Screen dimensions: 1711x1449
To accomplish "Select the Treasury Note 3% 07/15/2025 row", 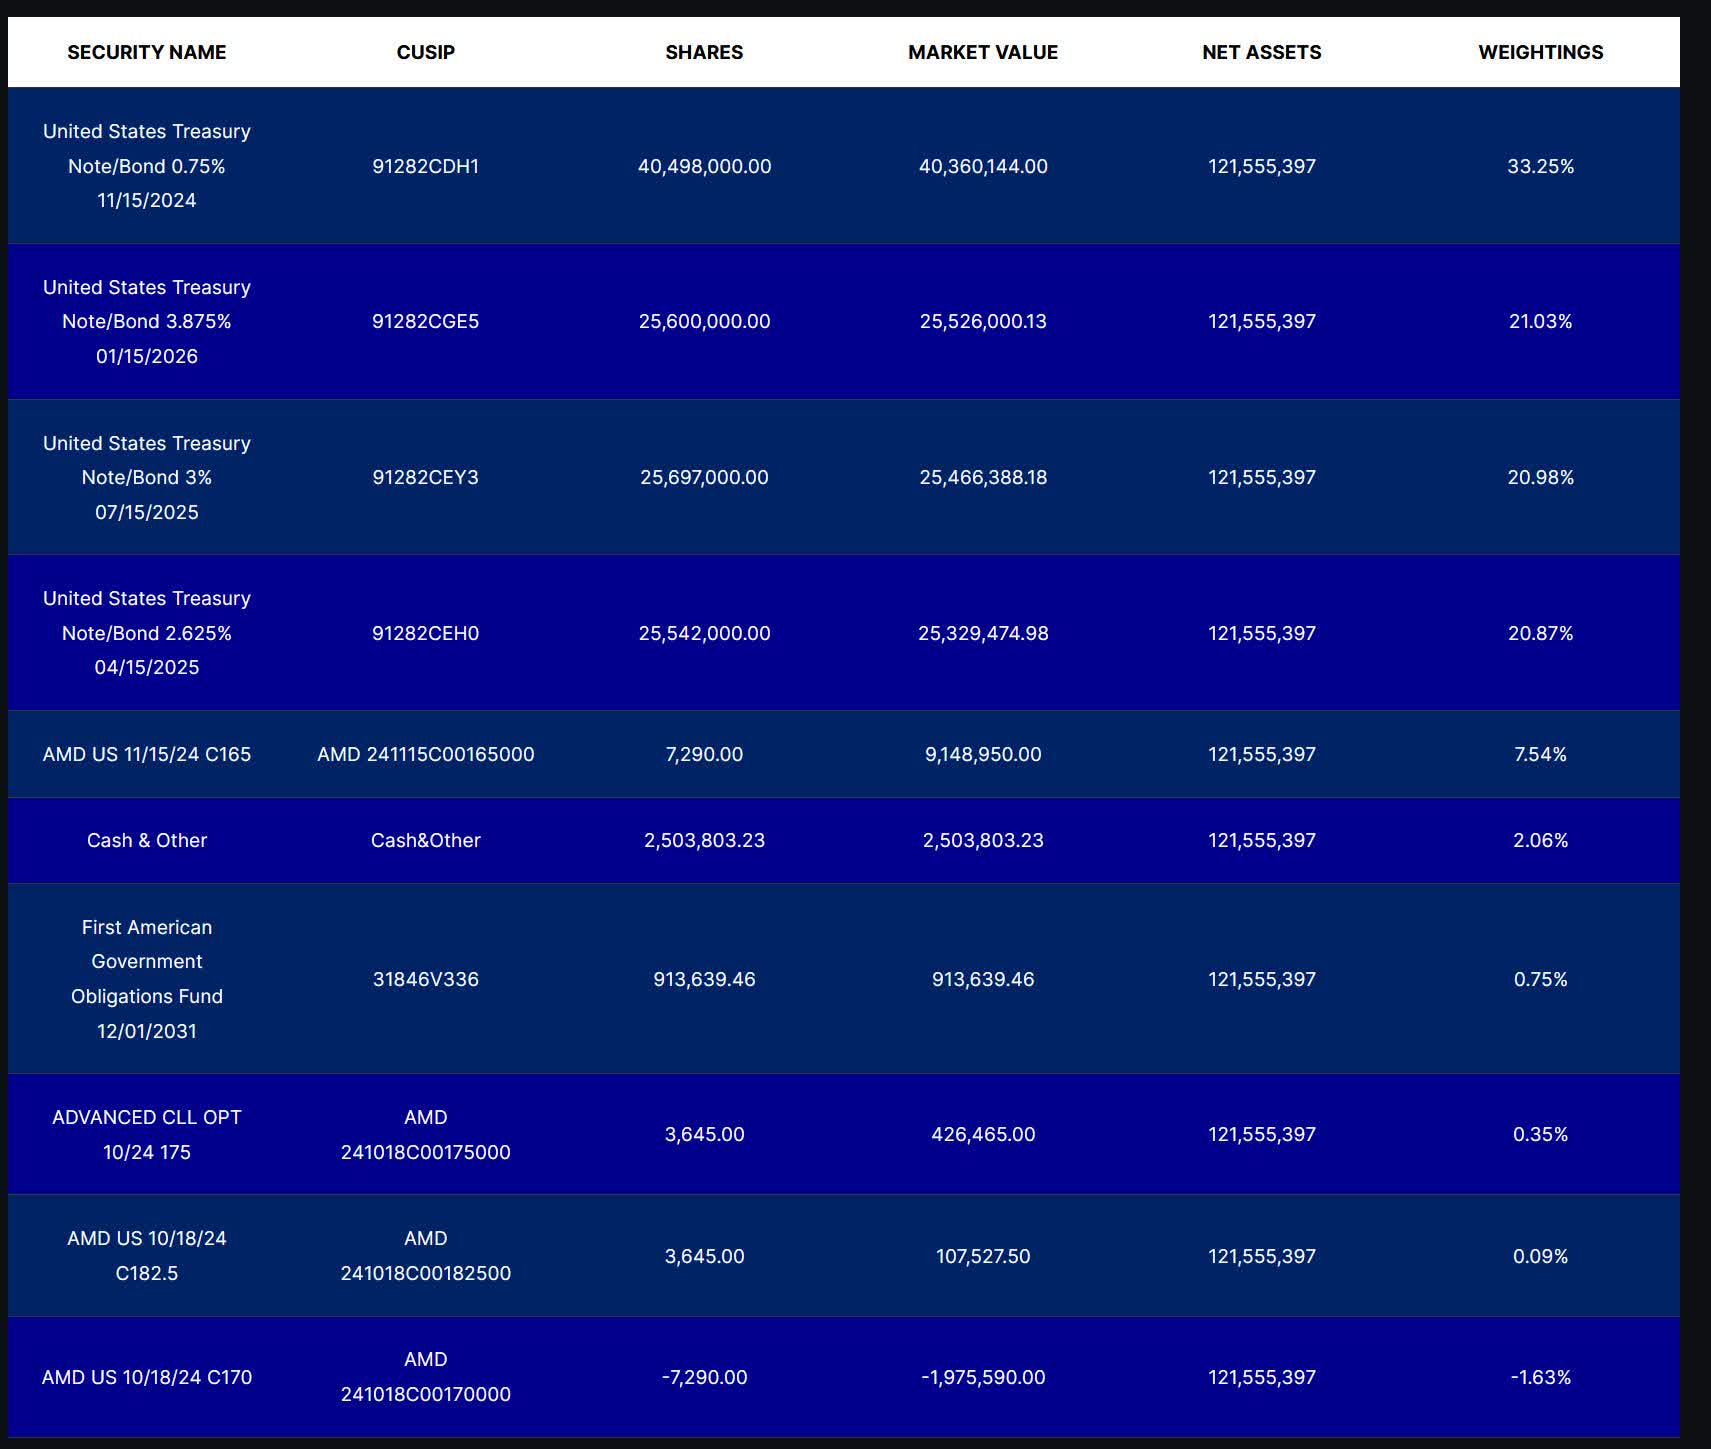I will 855,477.
